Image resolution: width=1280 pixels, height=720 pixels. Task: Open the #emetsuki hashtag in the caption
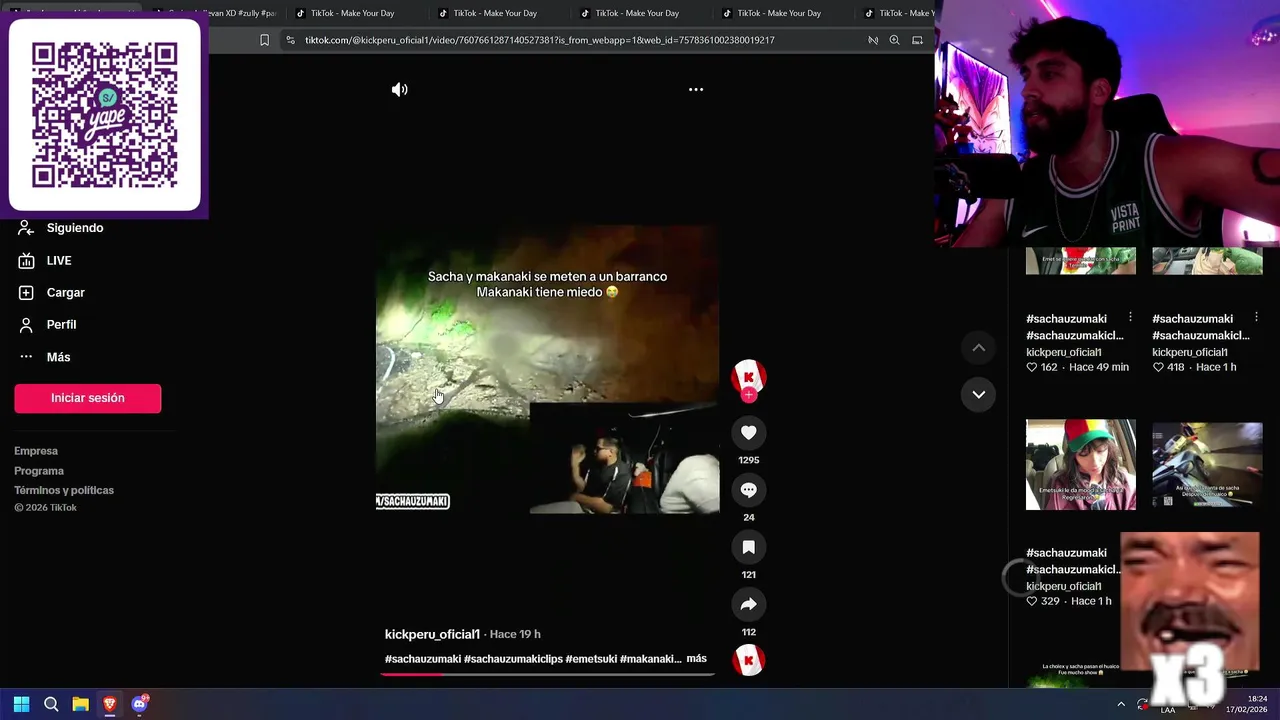coord(591,659)
